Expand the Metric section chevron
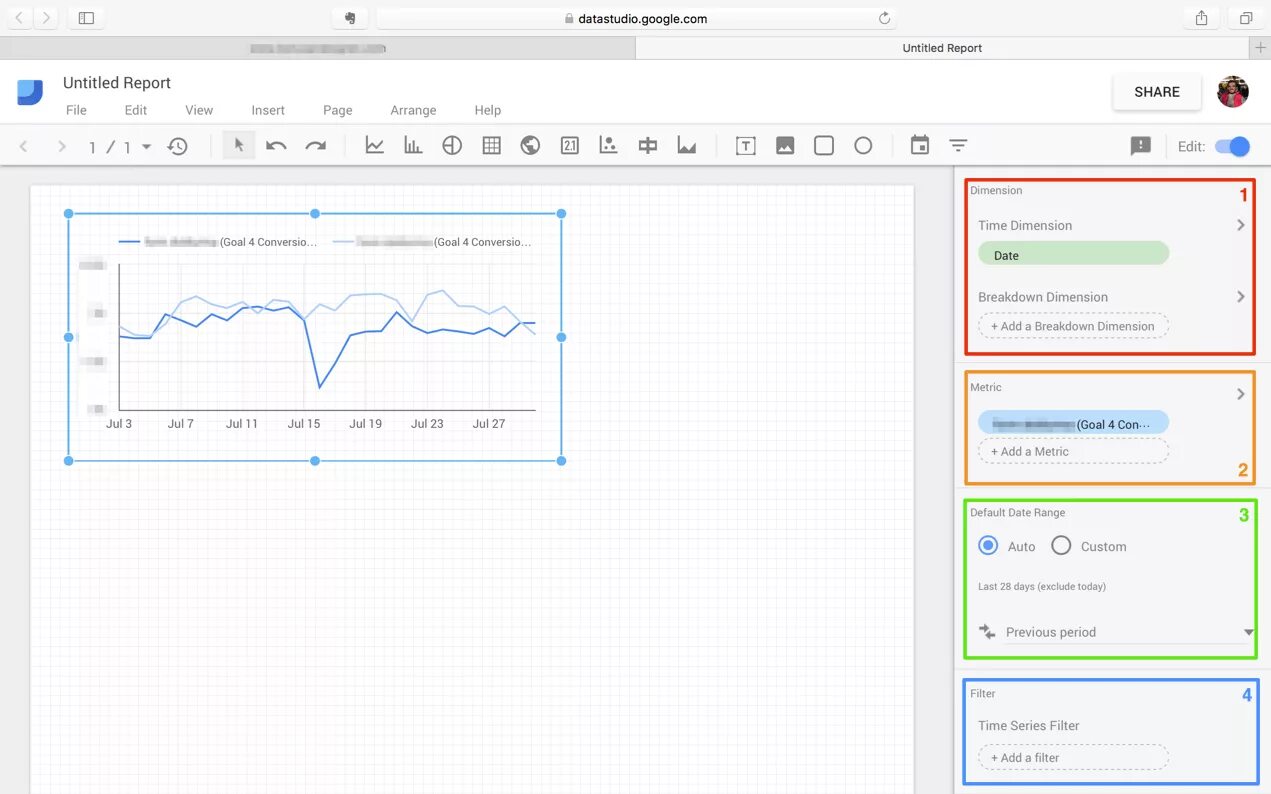This screenshot has height=794, width=1271. pos(1240,394)
